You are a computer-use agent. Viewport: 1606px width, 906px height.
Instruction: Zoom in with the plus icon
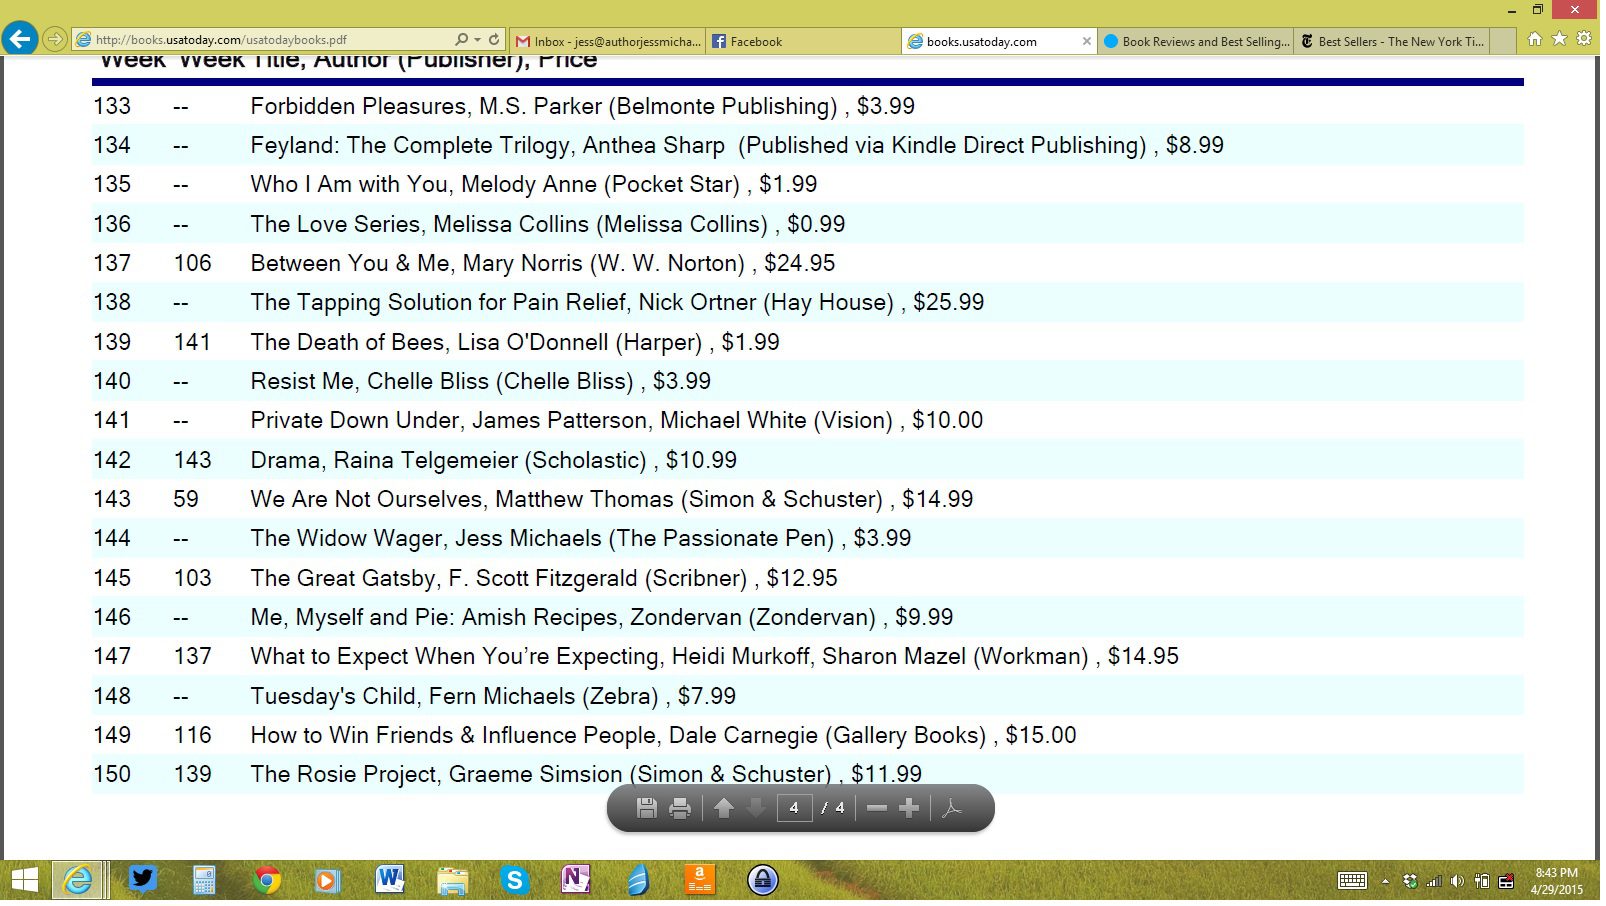(909, 808)
